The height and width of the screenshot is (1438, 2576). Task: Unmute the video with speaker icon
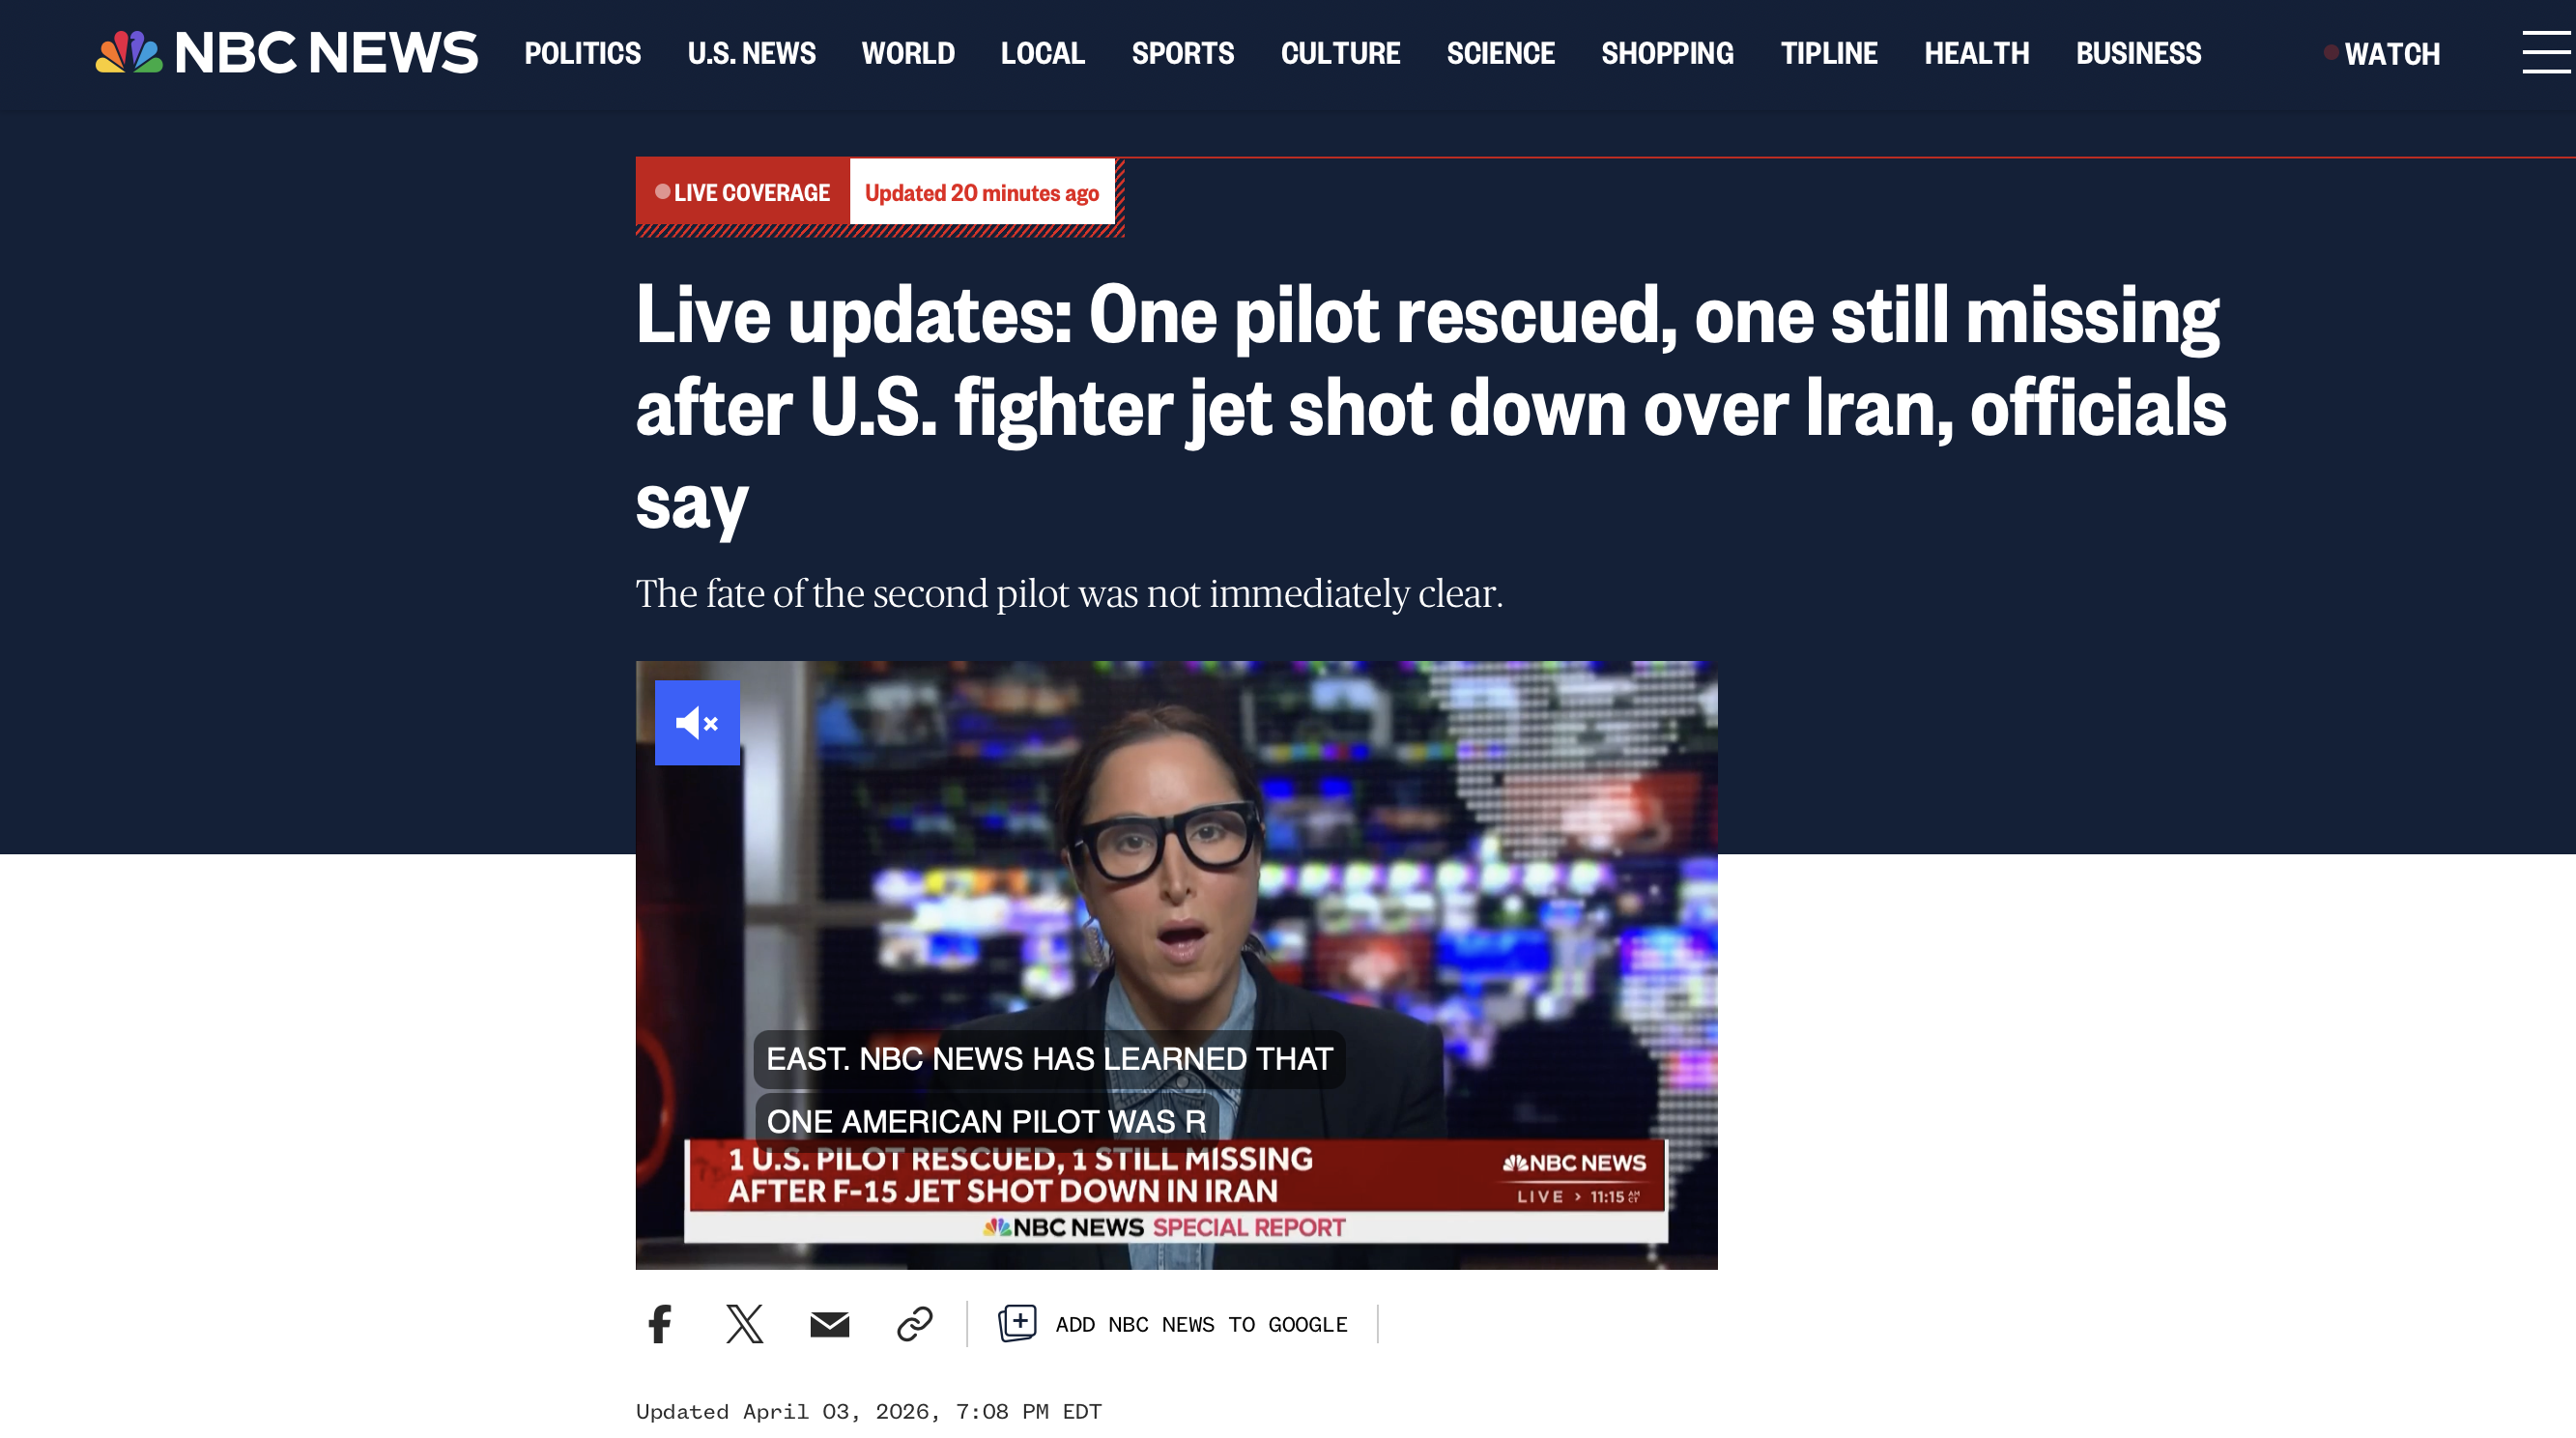(x=697, y=722)
